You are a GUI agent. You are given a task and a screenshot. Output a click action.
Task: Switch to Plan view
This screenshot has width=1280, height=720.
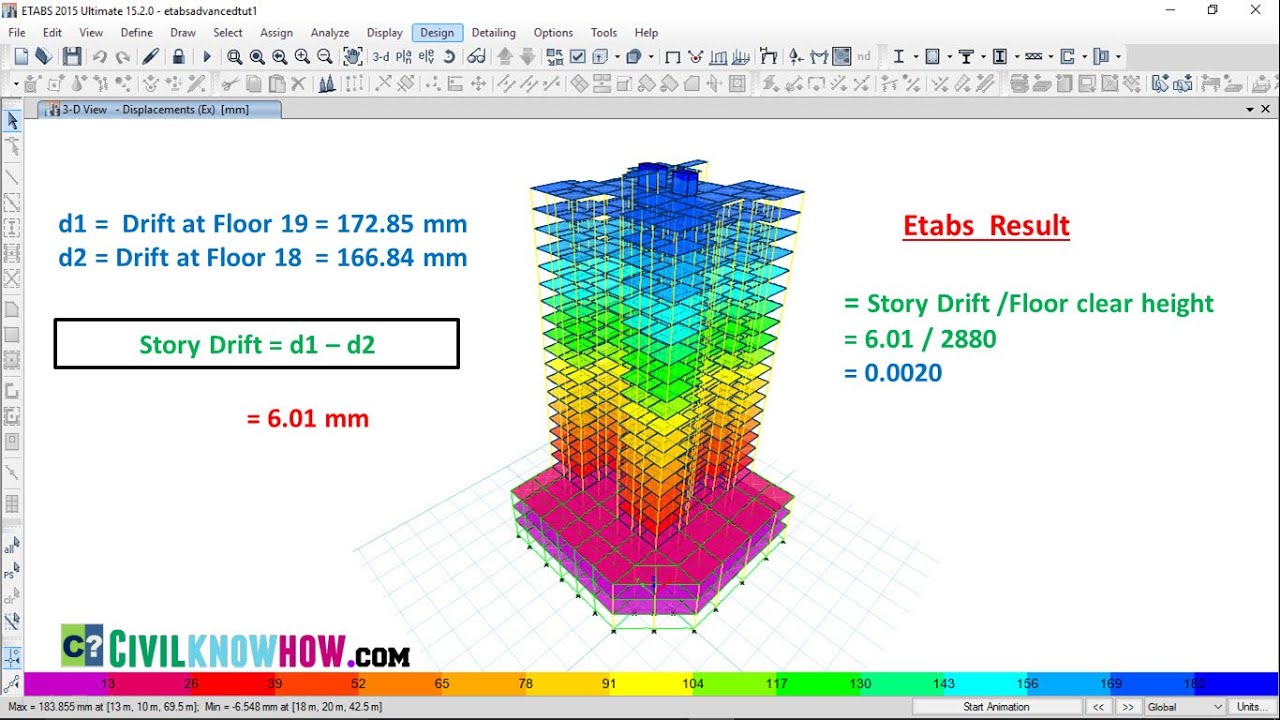(x=404, y=57)
